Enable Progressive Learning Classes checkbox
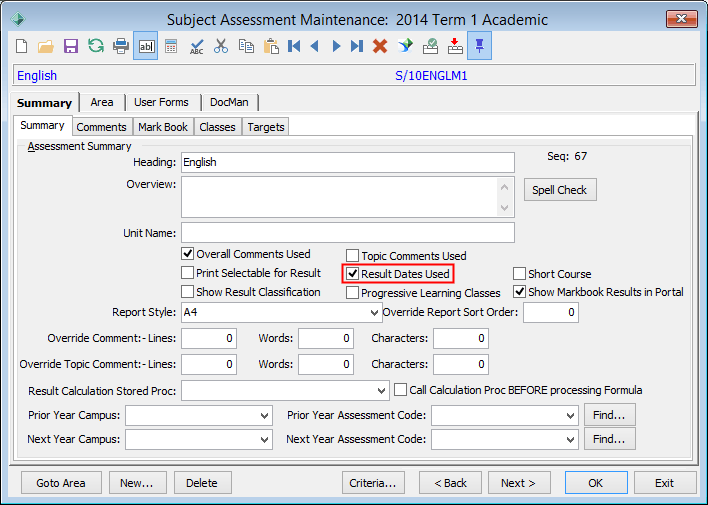Image resolution: width=708 pixels, height=505 pixels. (x=352, y=293)
